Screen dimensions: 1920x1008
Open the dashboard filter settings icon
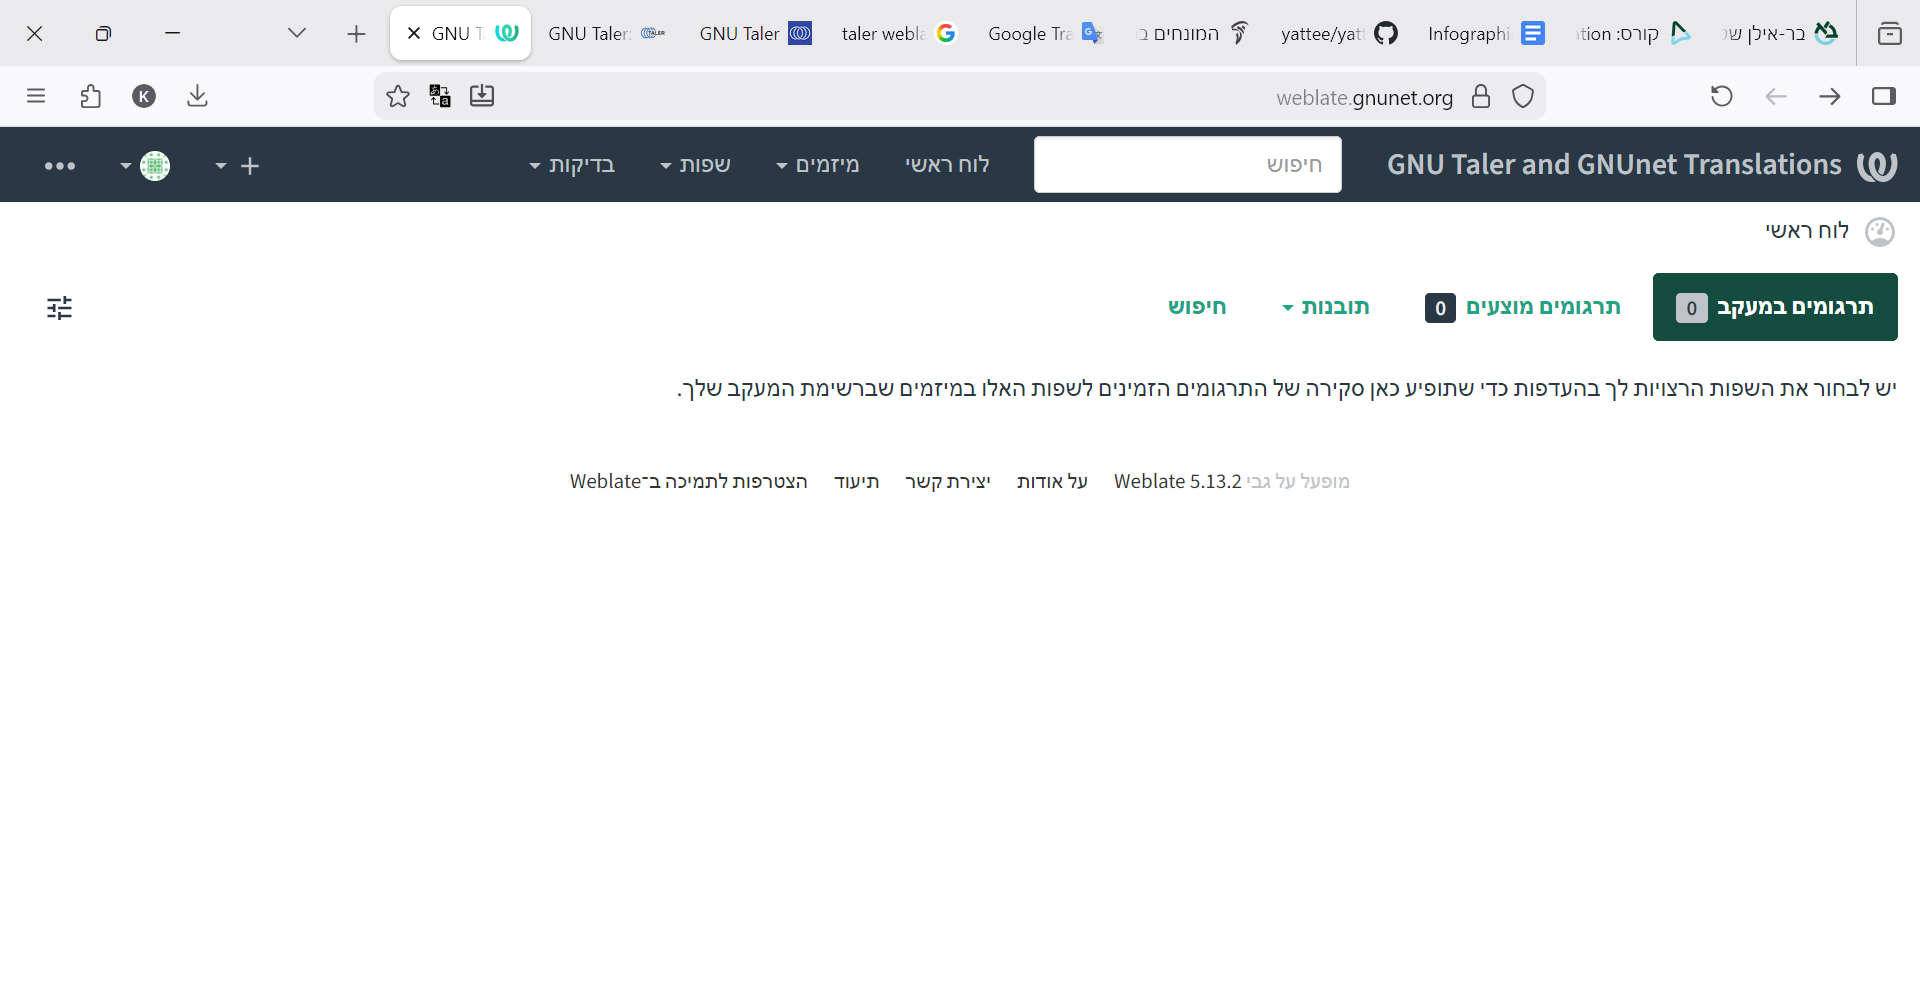click(60, 308)
